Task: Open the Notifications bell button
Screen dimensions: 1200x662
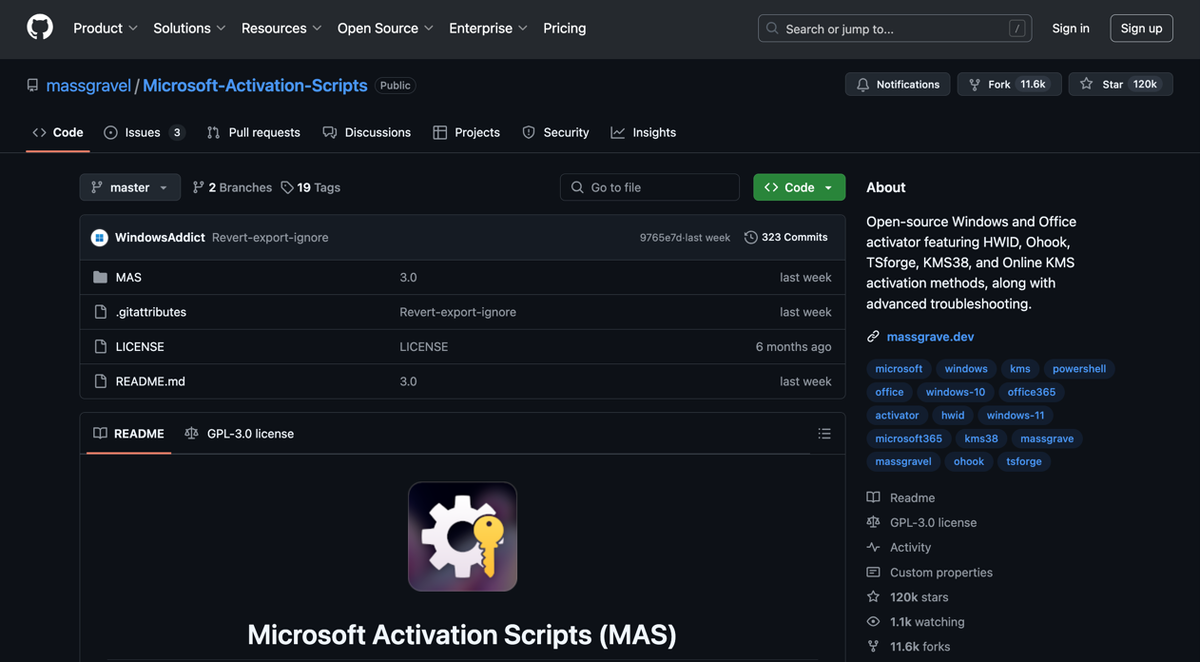Action: (898, 85)
